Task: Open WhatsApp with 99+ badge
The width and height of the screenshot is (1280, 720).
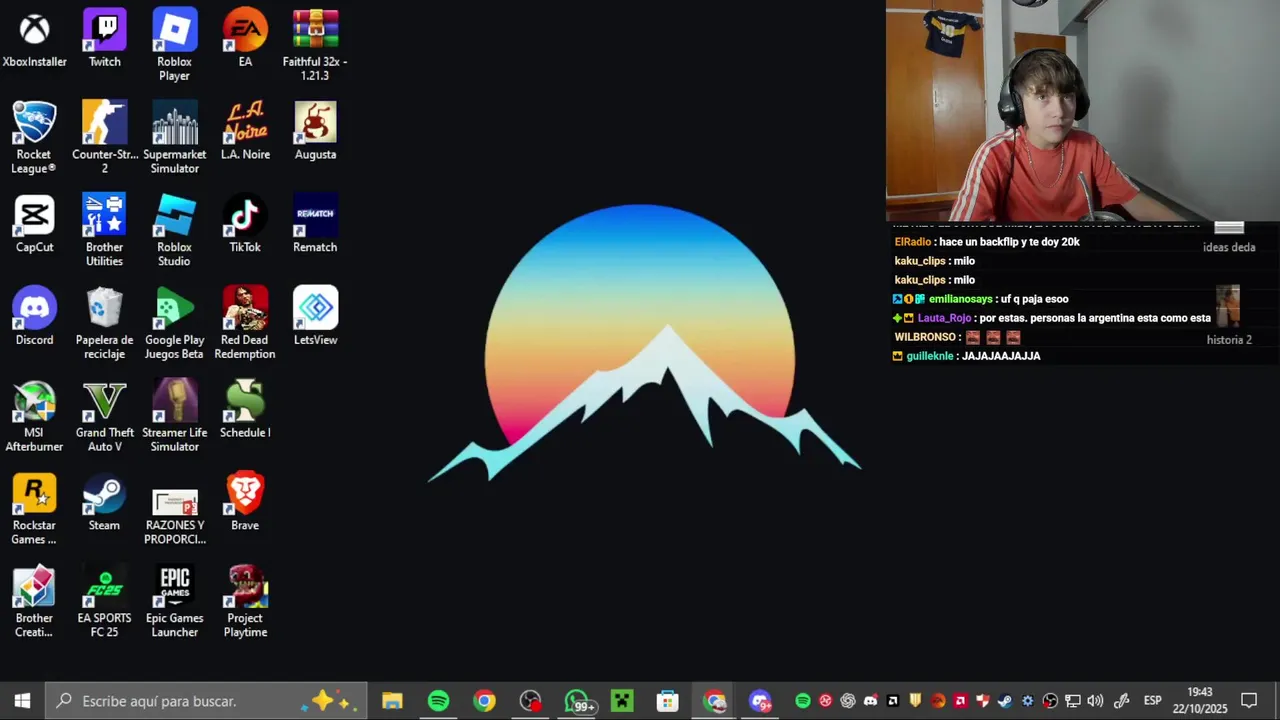Action: point(577,701)
